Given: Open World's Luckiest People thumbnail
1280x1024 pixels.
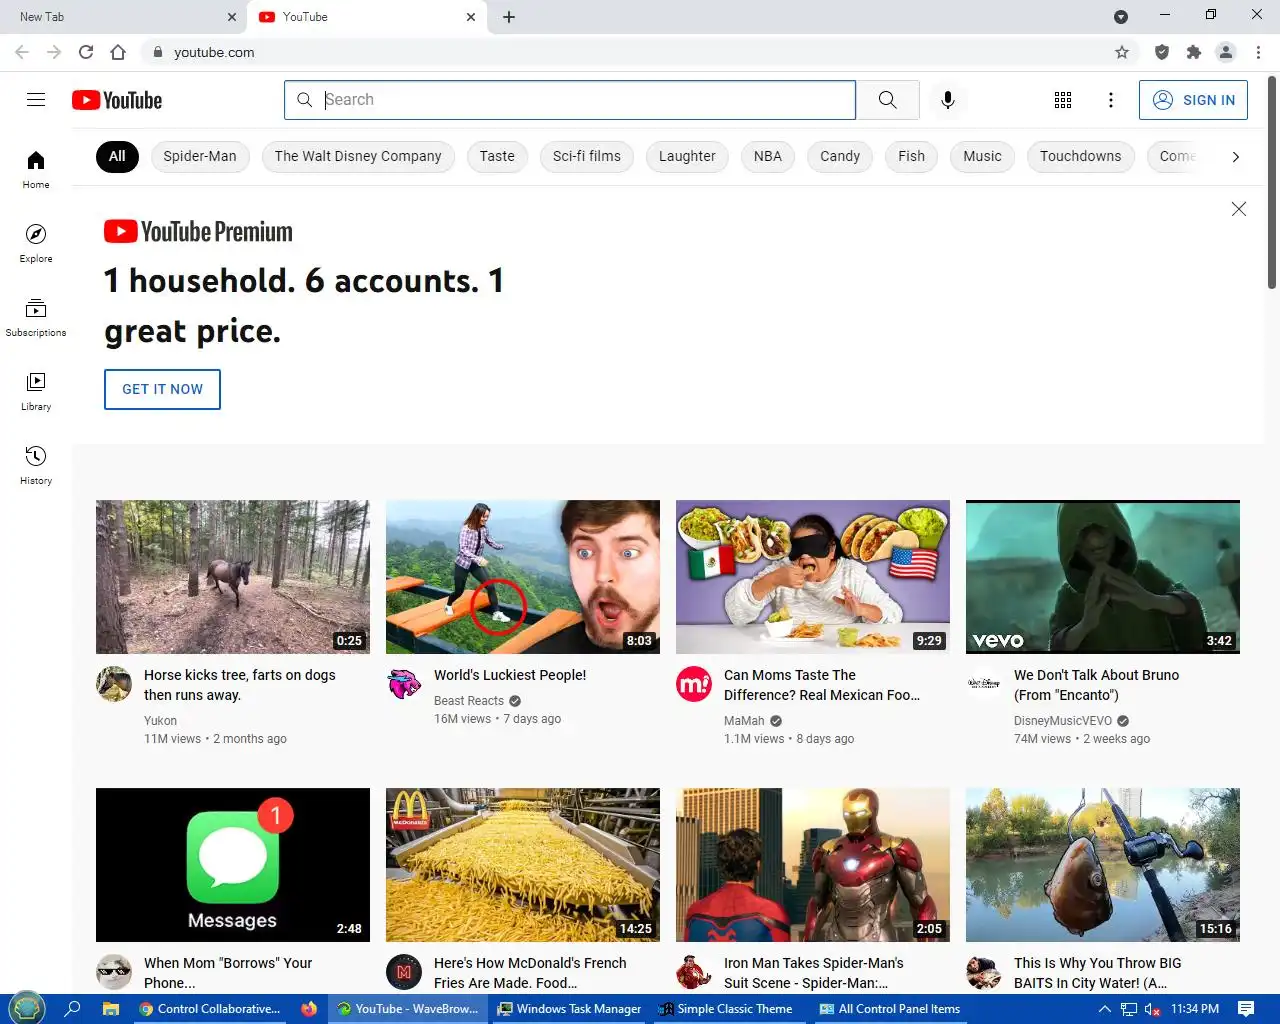Looking at the screenshot, I should [x=523, y=577].
